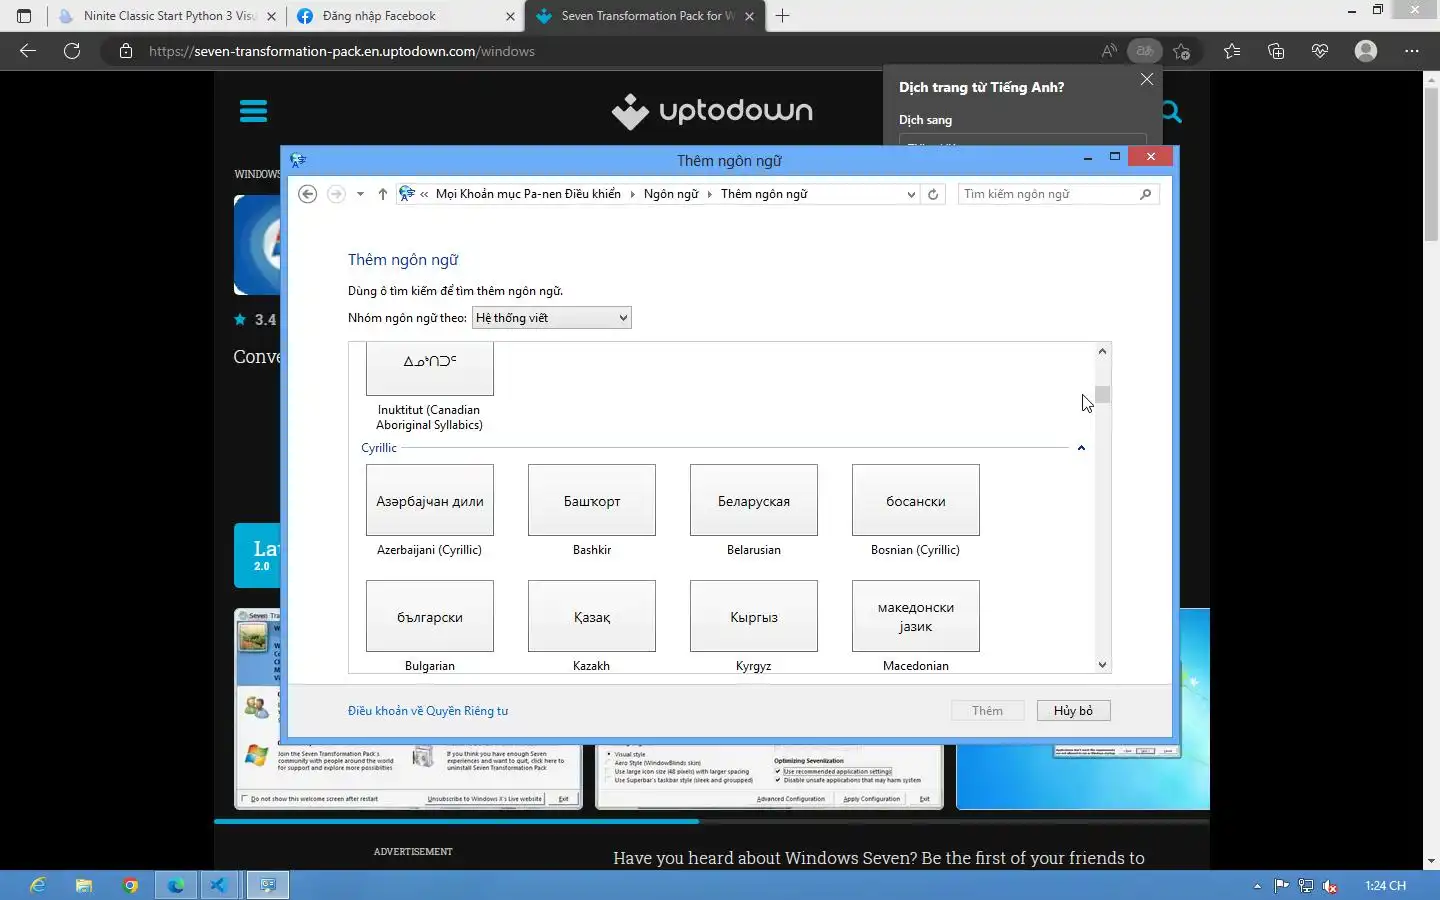
Task: Click the translate icon in address bar
Action: click(x=1145, y=51)
